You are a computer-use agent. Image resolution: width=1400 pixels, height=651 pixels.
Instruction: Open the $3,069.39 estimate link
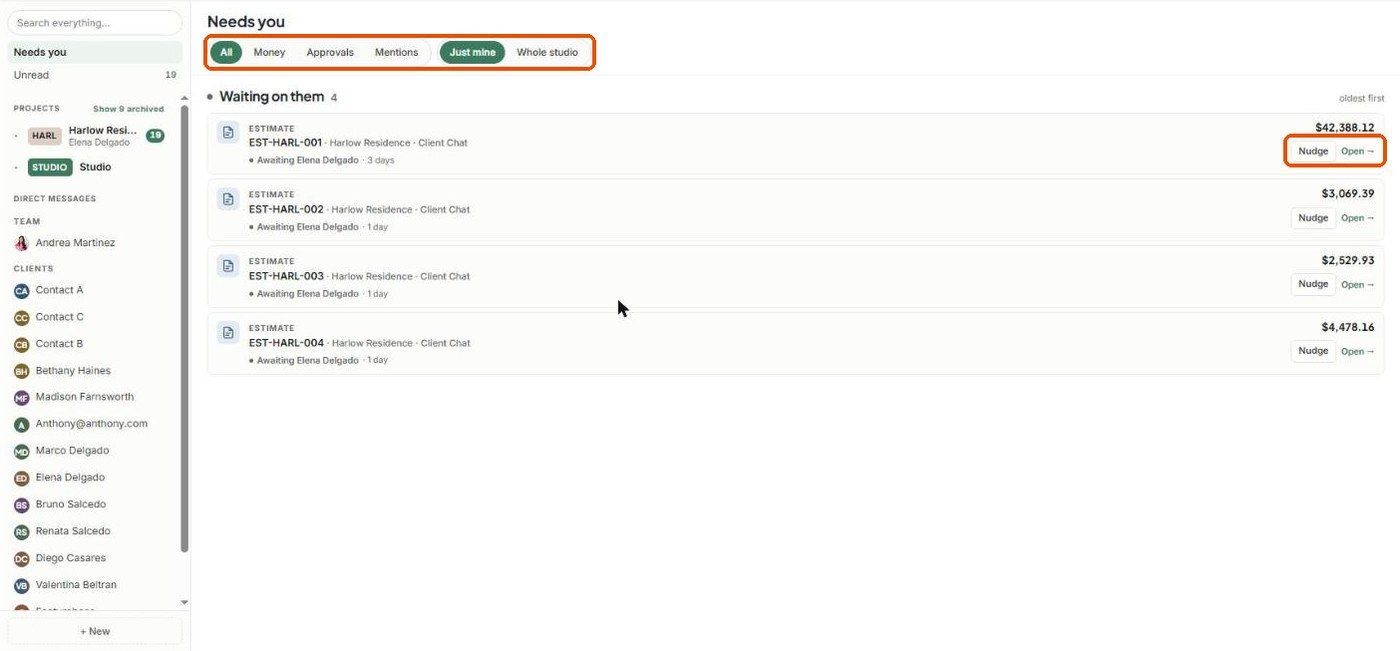[x=1358, y=218]
